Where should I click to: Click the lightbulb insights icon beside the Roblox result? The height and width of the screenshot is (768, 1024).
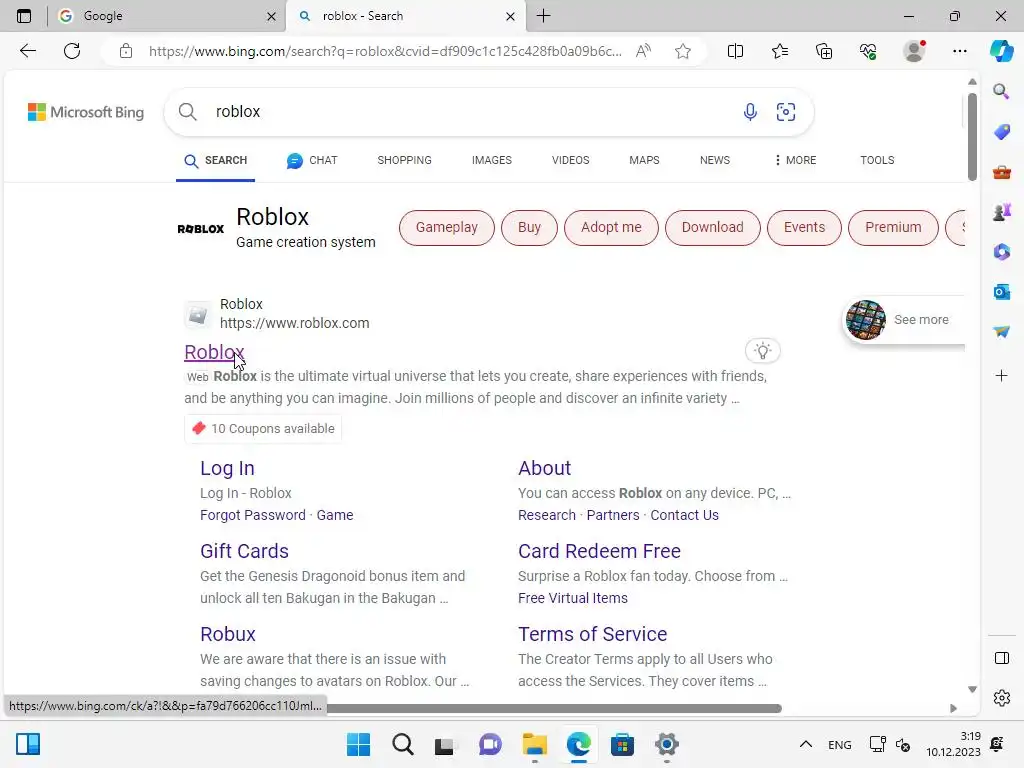click(x=763, y=351)
